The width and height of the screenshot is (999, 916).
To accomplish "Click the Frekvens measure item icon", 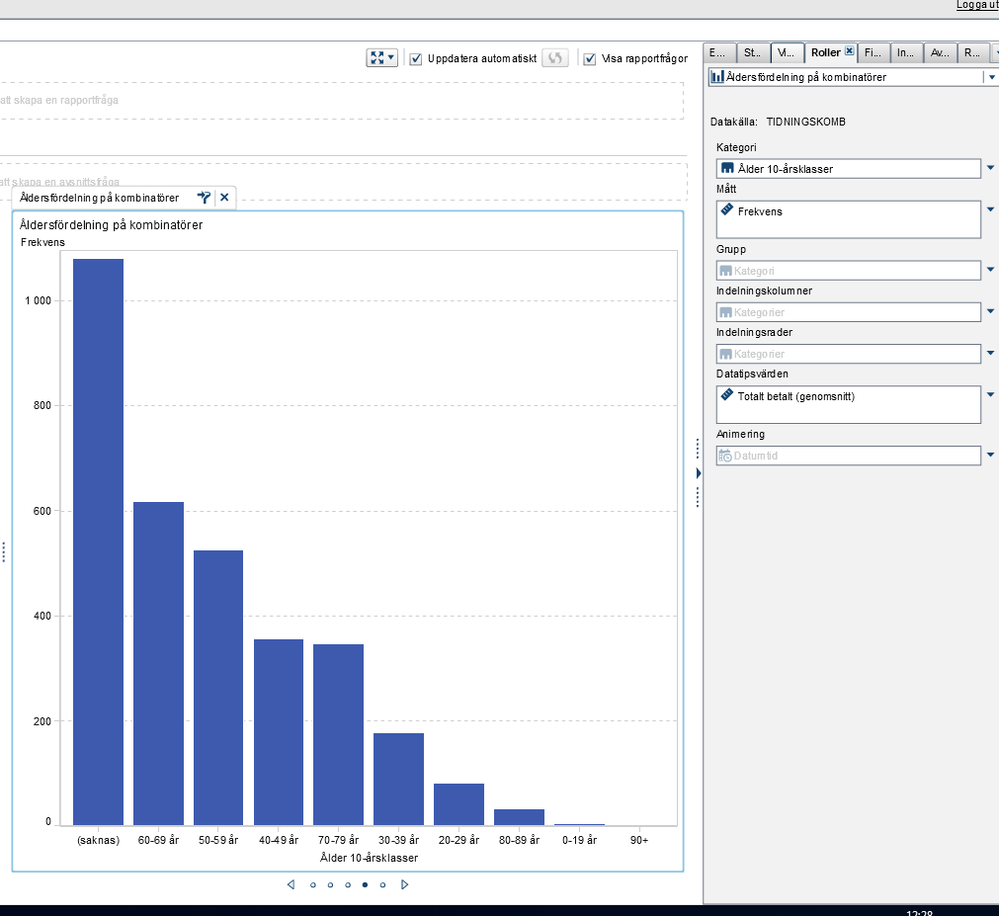I will (727, 211).
